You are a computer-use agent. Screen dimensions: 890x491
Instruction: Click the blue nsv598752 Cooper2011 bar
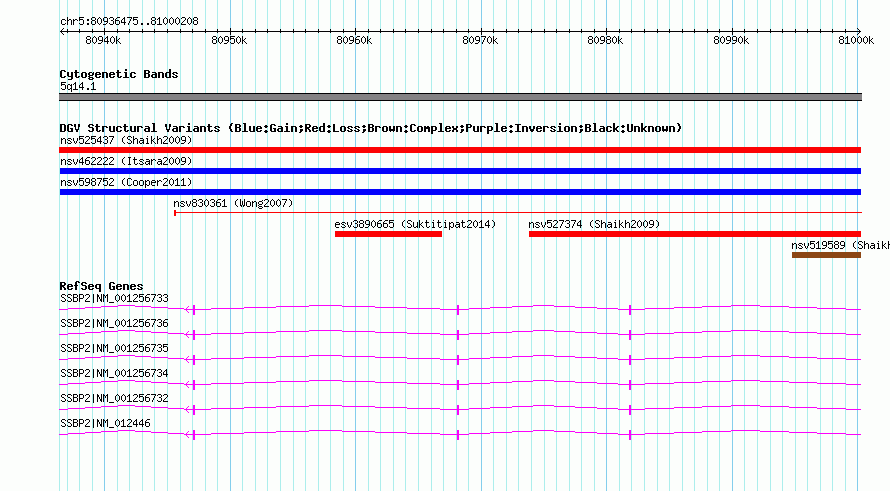(x=460, y=192)
